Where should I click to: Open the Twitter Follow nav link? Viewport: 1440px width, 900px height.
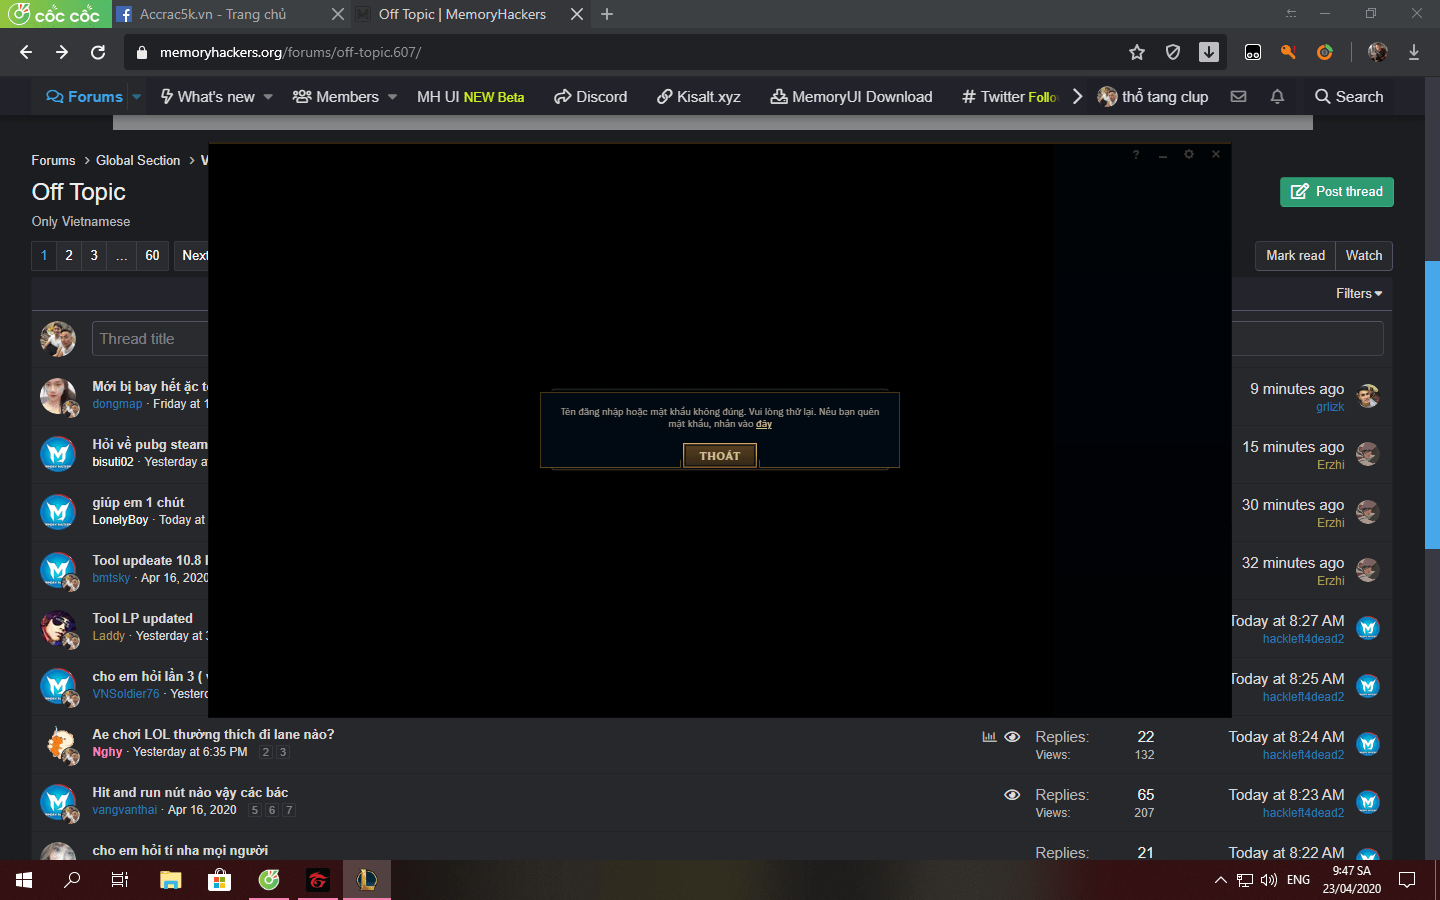click(1009, 97)
